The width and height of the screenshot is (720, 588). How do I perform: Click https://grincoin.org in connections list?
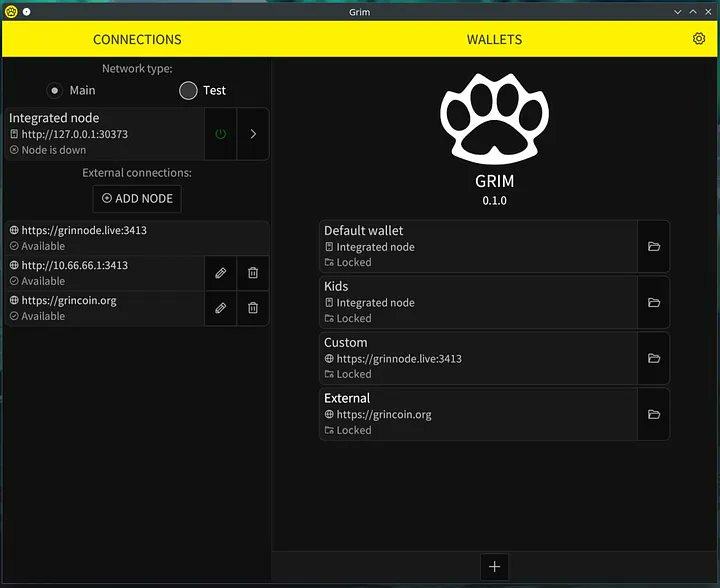[69, 300]
